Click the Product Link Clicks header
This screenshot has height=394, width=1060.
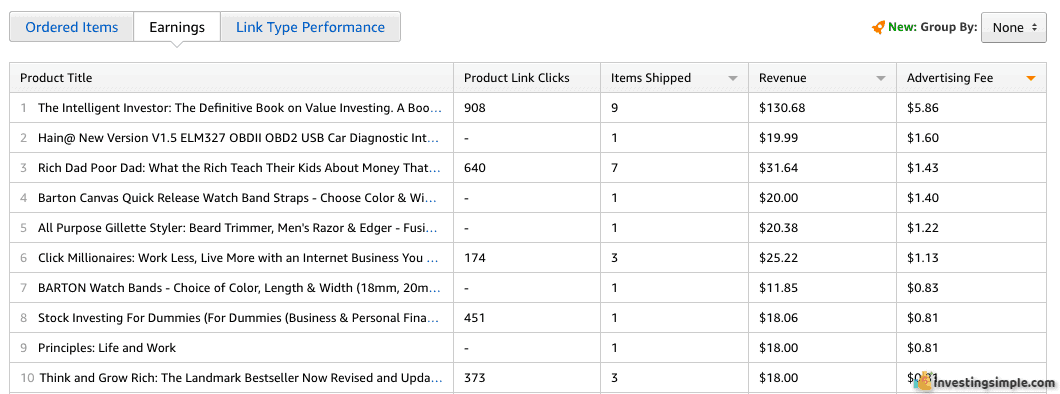pos(516,78)
